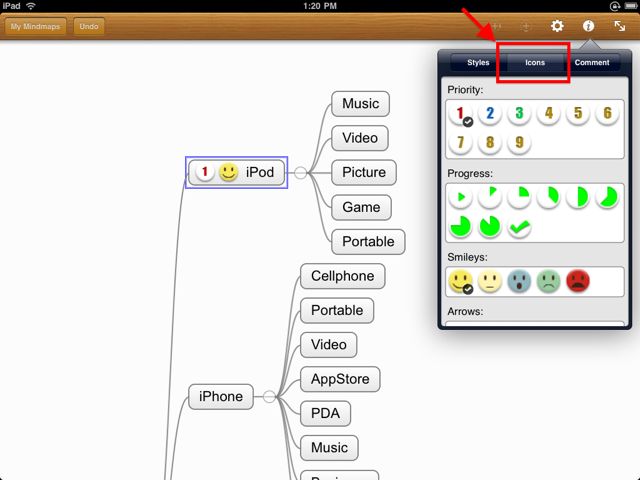Select the Portable node under iPod

tap(368, 242)
